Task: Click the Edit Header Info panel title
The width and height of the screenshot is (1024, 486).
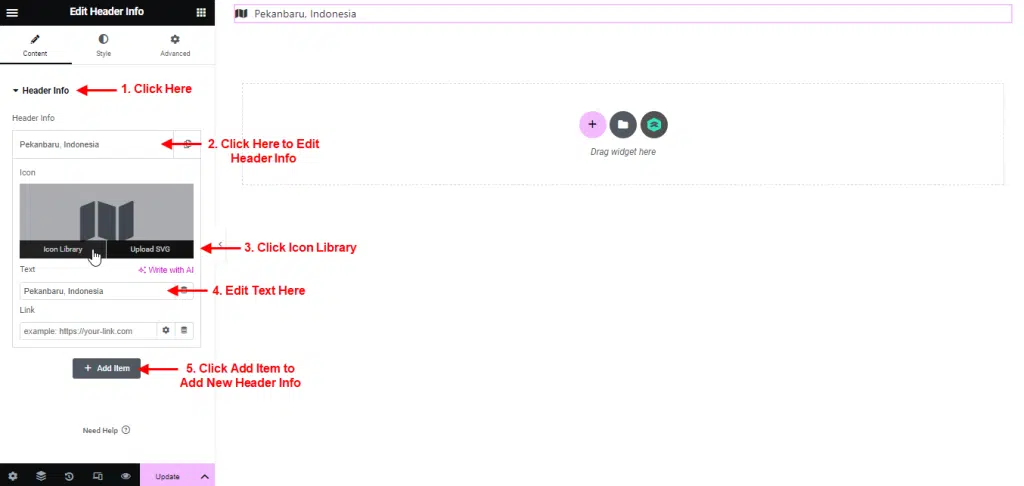Action: pos(106,12)
